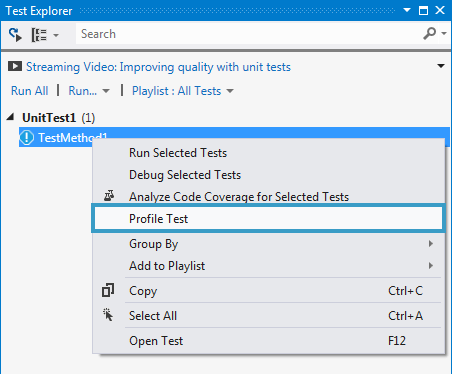The image size is (452, 374).
Task: Maximize the Test Explorer panel
Action: (423, 11)
